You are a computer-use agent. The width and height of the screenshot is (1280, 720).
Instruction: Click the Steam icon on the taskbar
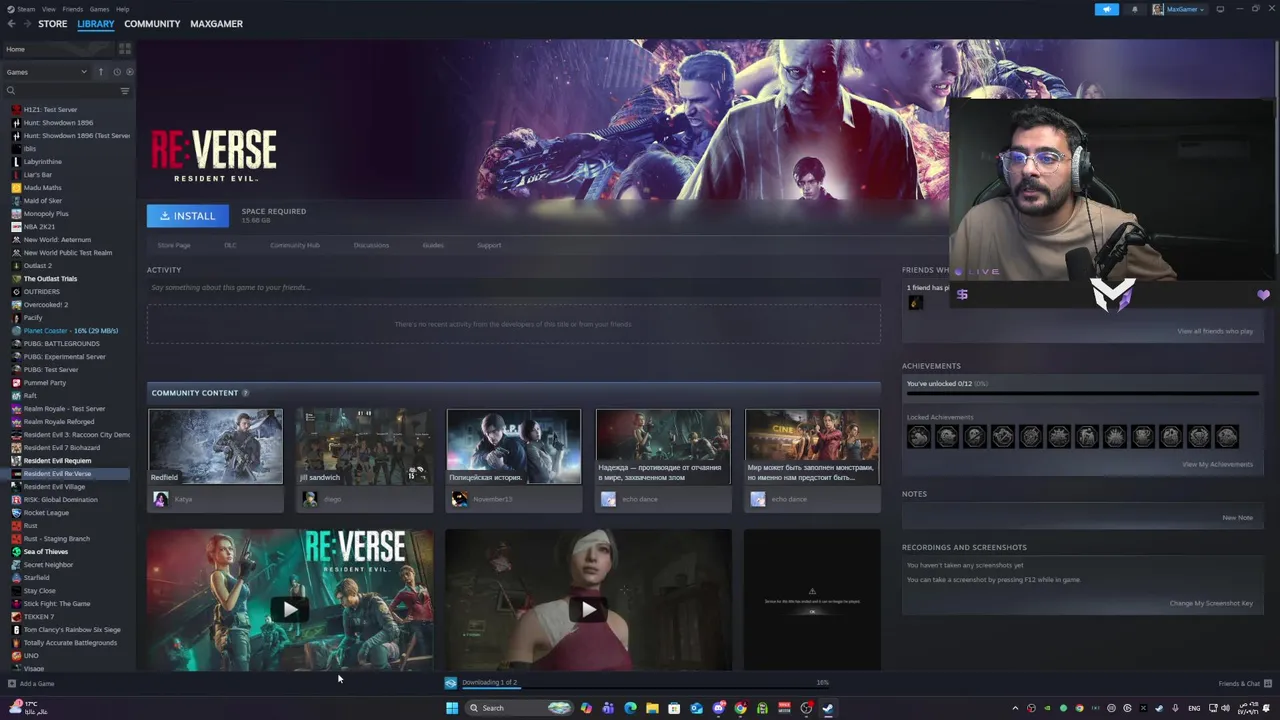[x=828, y=708]
